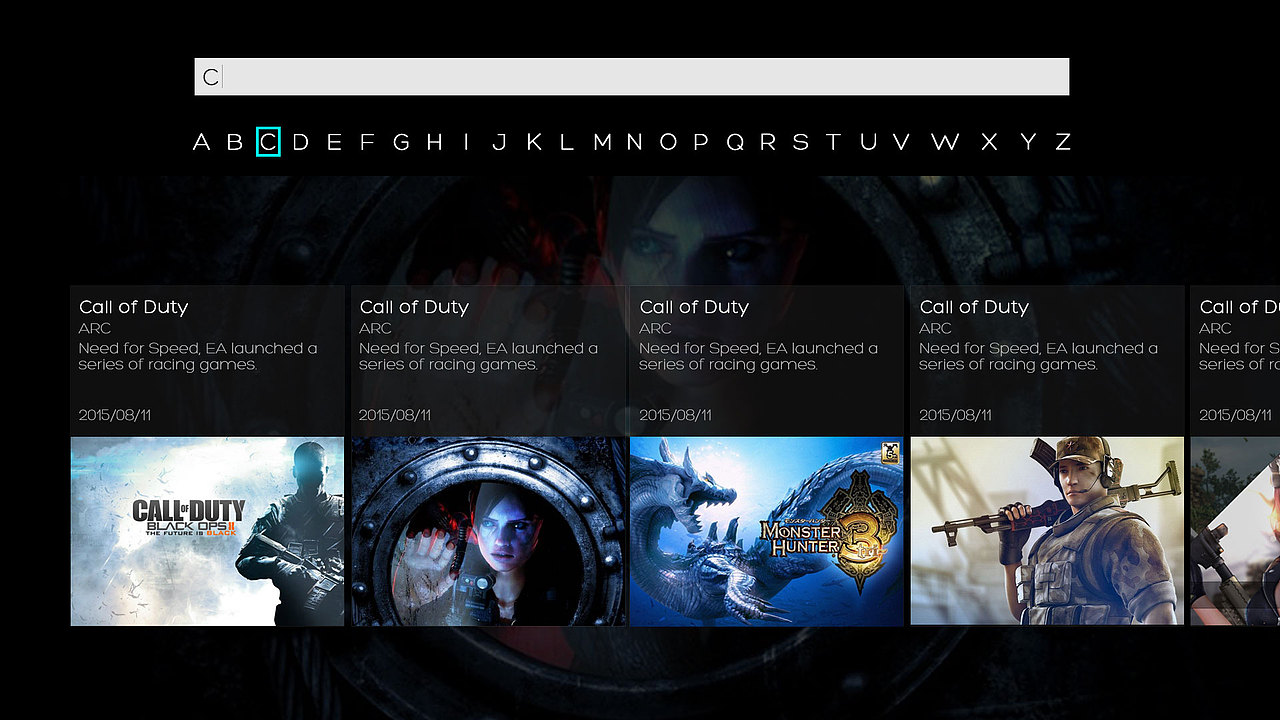Filter games by letter M
The height and width of the screenshot is (720, 1280).
602,142
